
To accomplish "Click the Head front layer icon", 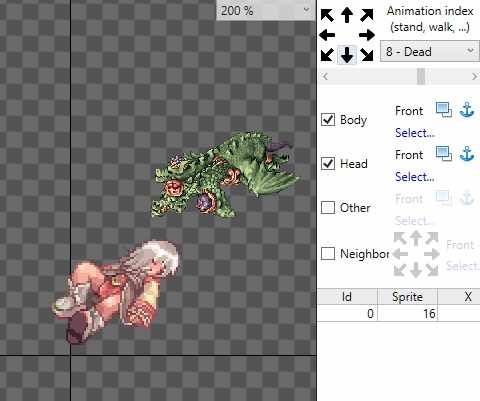I will pos(444,154).
